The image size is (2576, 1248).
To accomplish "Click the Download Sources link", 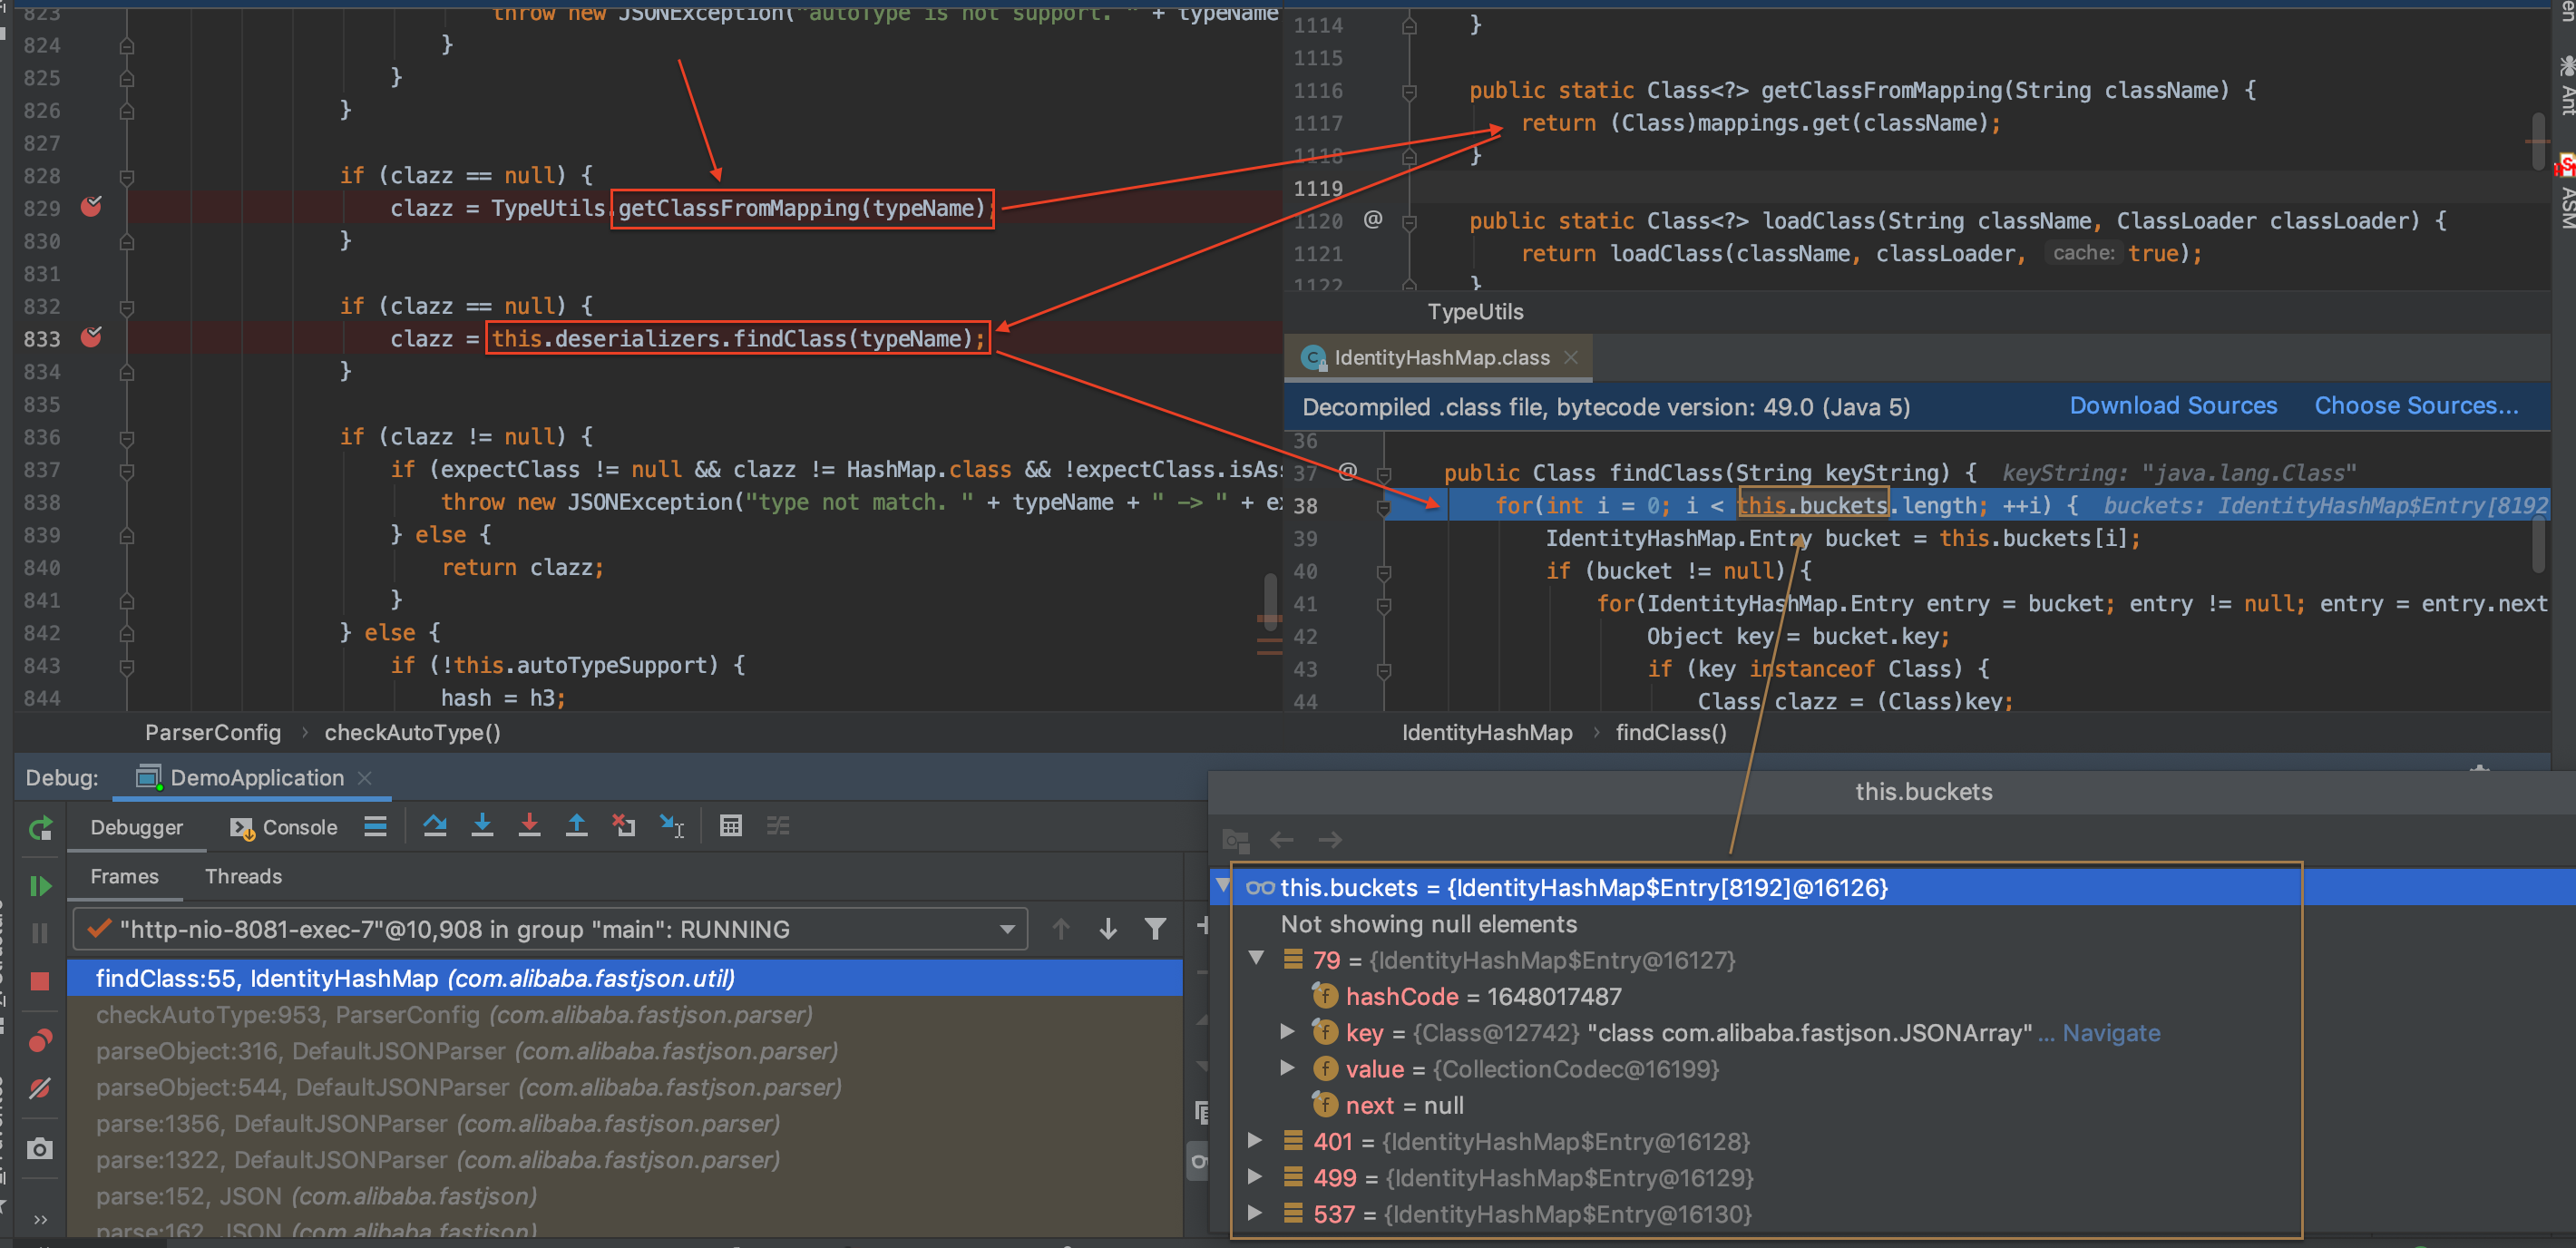I will pyautogui.click(x=2172, y=406).
